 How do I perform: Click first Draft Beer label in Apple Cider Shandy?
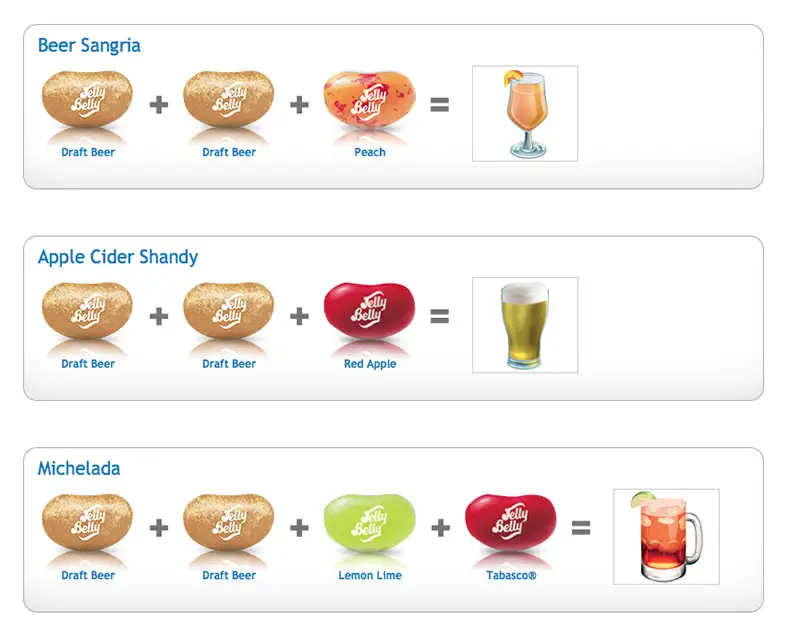(88, 364)
